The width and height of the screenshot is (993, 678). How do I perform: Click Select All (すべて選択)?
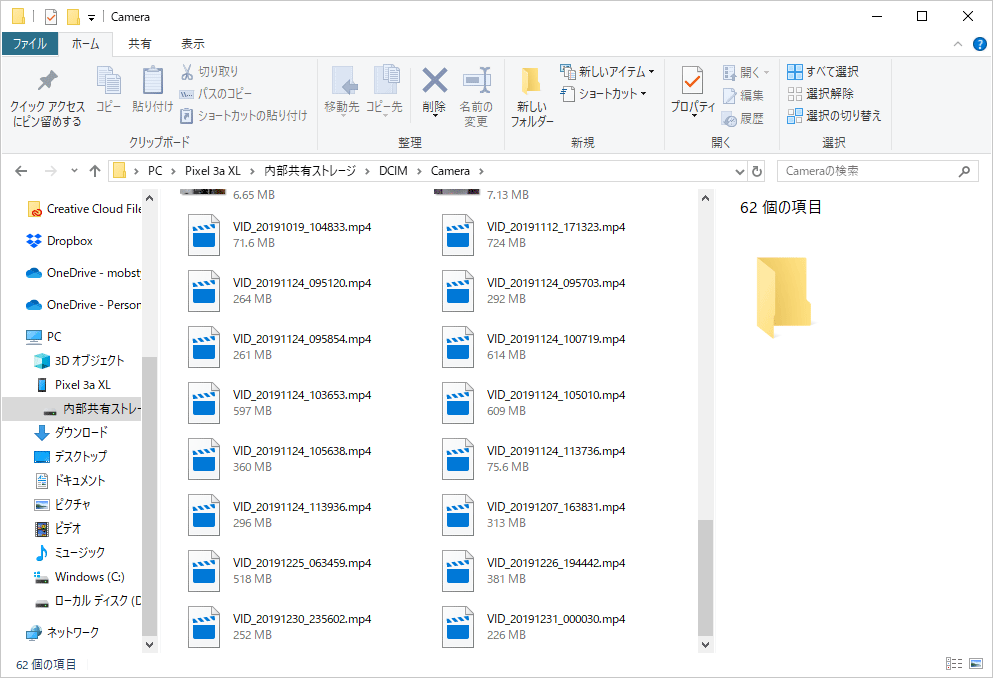(x=822, y=72)
